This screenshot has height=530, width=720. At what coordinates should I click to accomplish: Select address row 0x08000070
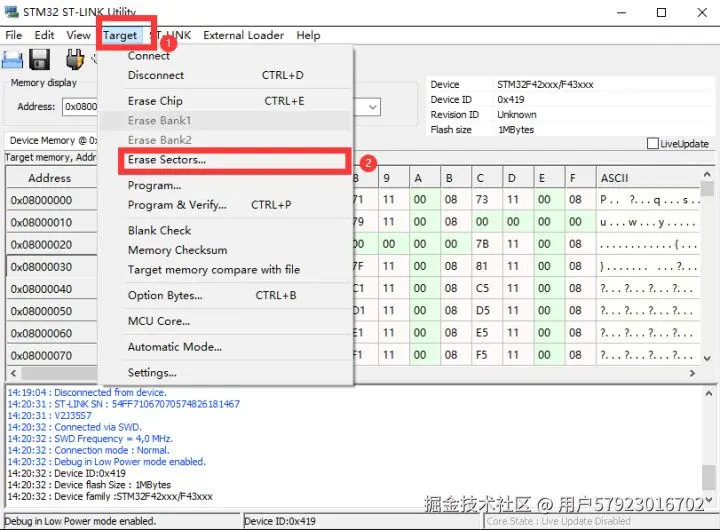click(x=51, y=355)
